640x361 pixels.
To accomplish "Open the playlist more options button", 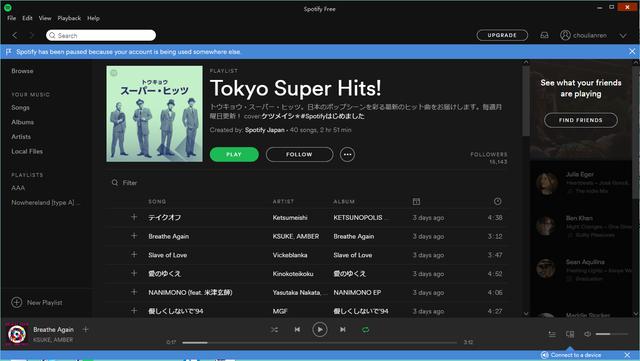I will coord(347,154).
